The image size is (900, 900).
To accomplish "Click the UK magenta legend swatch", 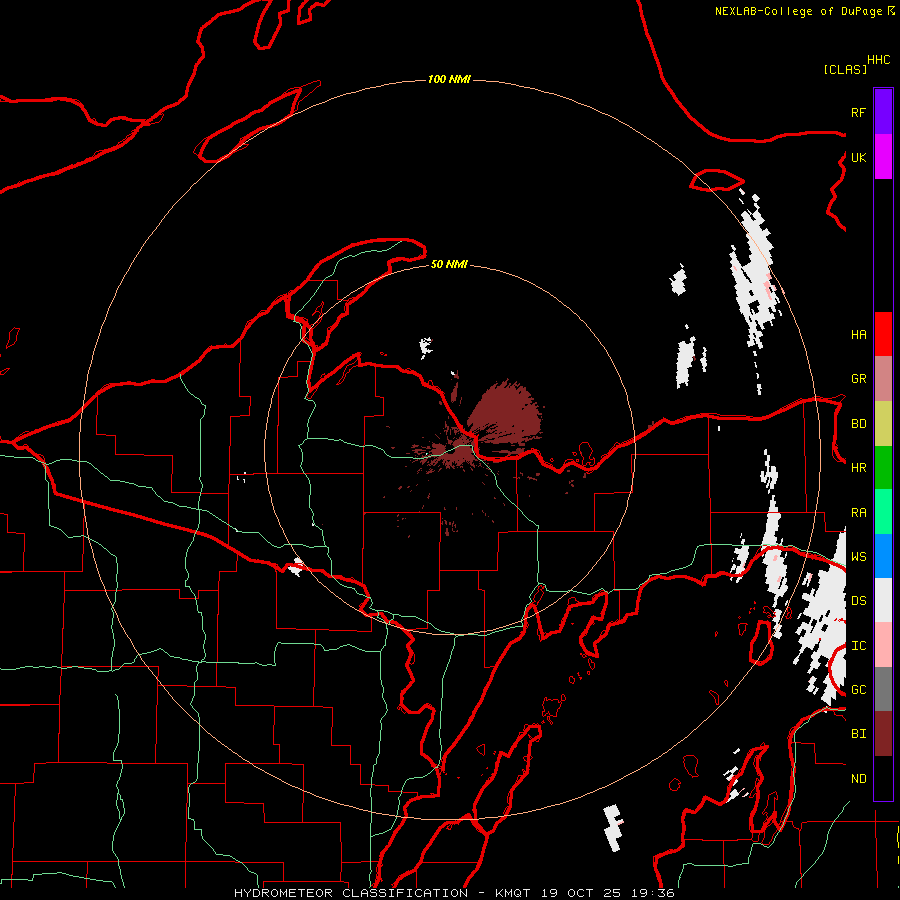I will tap(883, 157).
